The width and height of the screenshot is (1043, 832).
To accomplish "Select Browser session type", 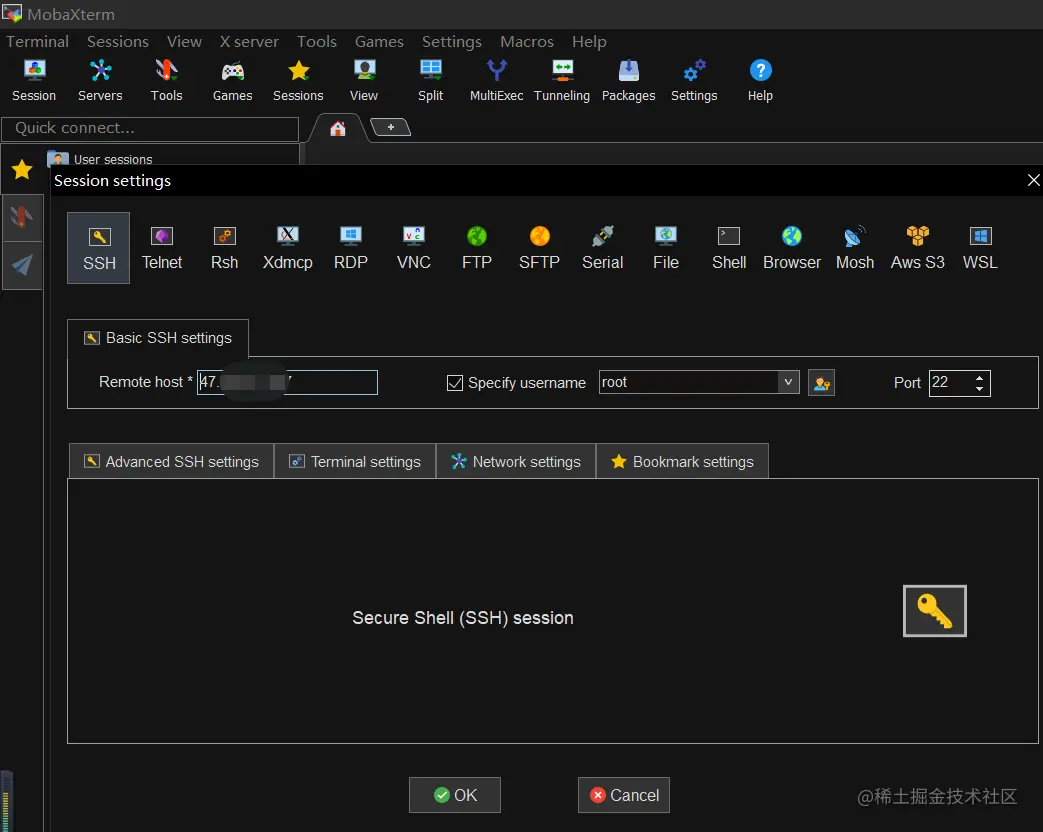I will (792, 248).
